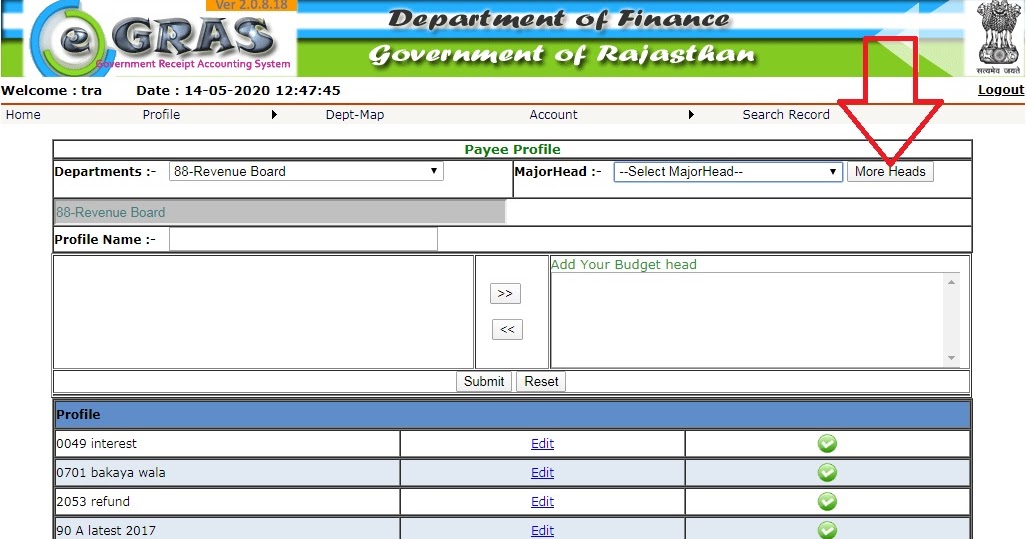Click the national emblem of India
This screenshot has width=1027, height=539.
(998, 37)
